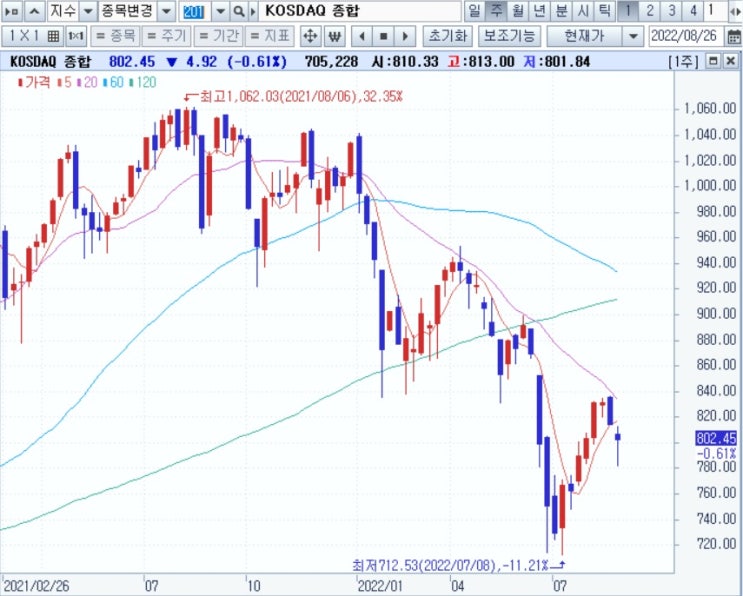Toggle interval preset button 3
Viewport: 743px width, 596px height.
click(x=671, y=10)
